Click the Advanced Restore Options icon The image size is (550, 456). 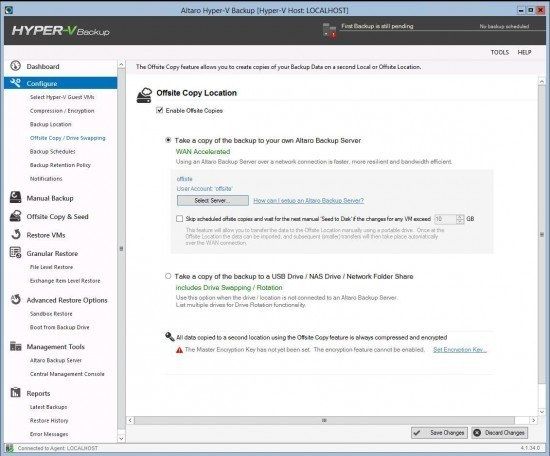pyautogui.click(x=15, y=299)
